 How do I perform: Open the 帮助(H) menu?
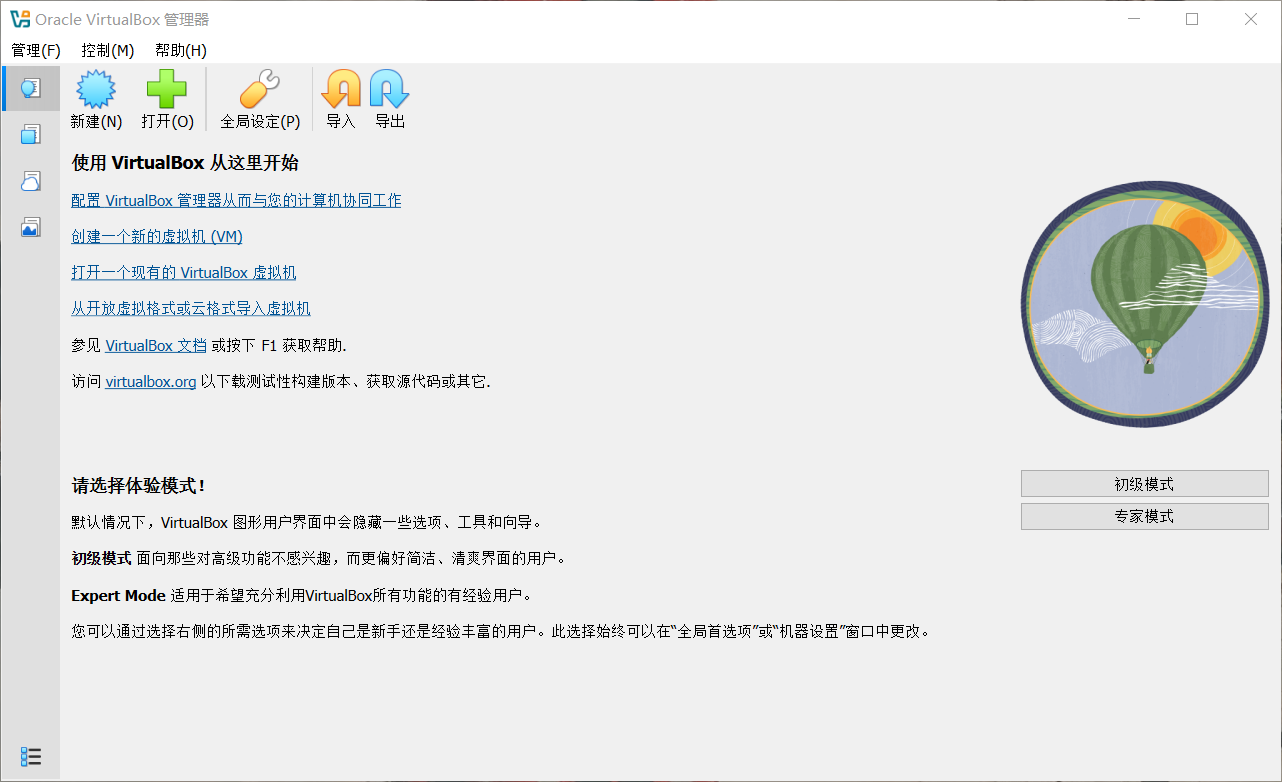tap(181, 50)
